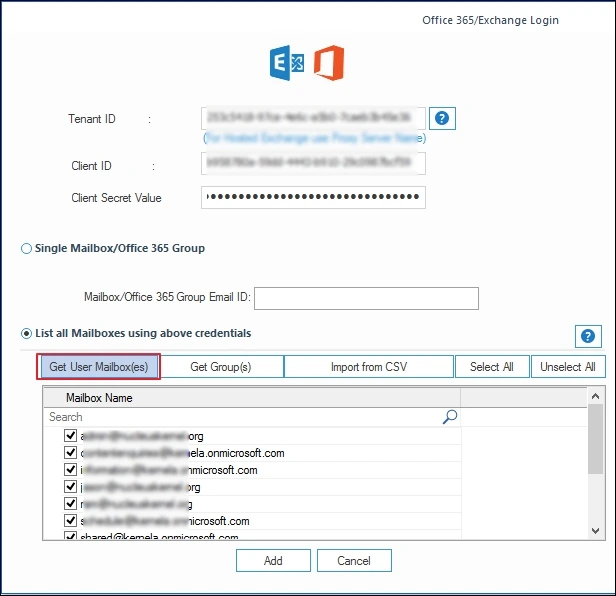Click the Mailbox Name column header
The image size is (616, 596).
251,398
